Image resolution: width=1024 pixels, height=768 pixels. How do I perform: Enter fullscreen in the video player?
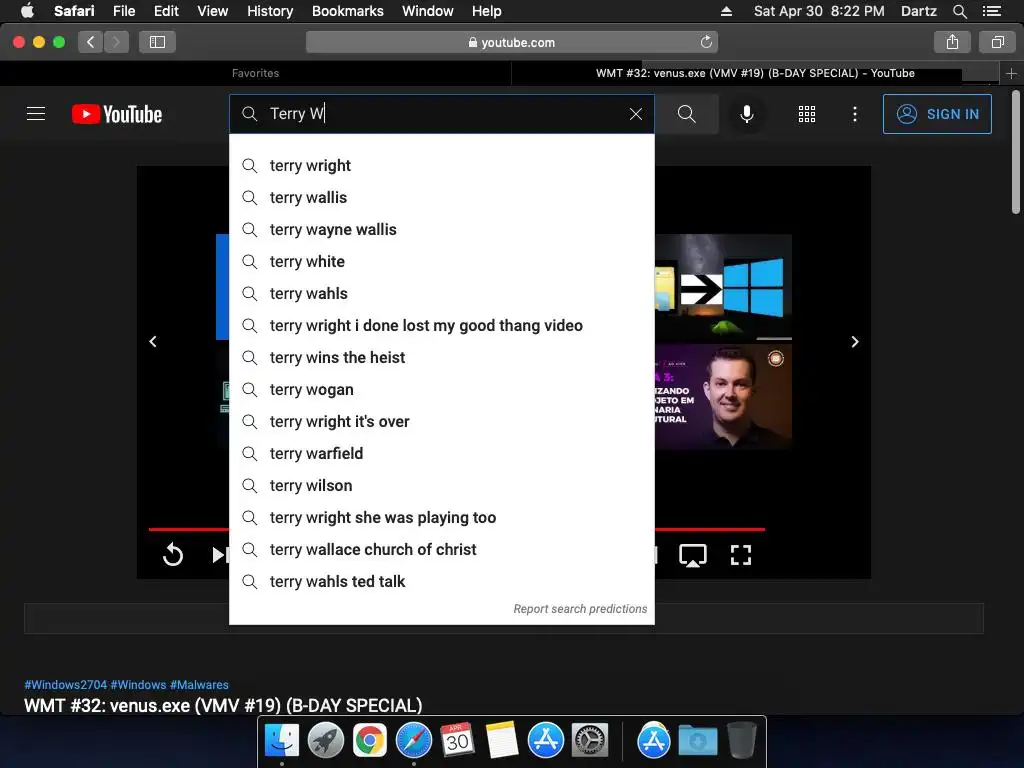point(741,555)
